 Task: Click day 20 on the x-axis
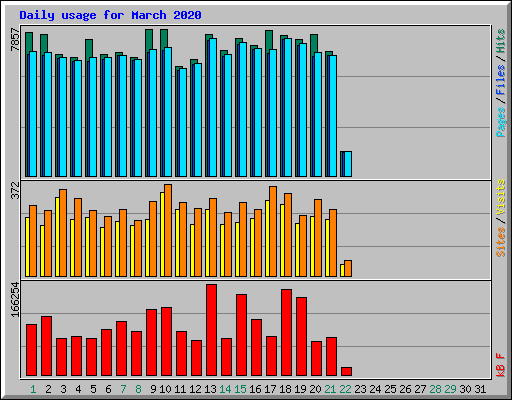click(x=315, y=389)
